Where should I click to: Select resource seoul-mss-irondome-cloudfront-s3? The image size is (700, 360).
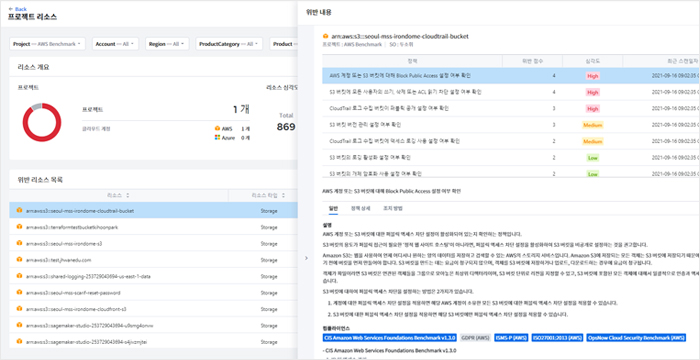pos(76,309)
